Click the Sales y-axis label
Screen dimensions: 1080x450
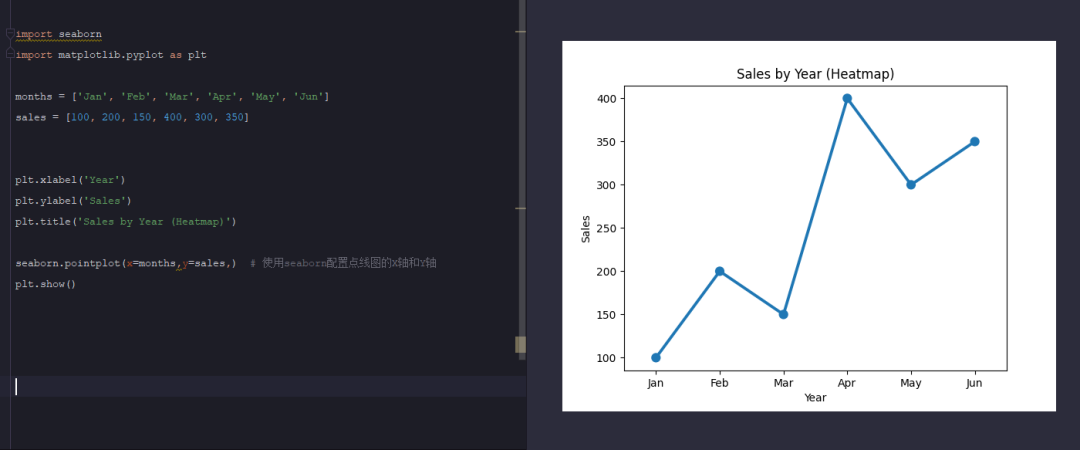pos(586,228)
